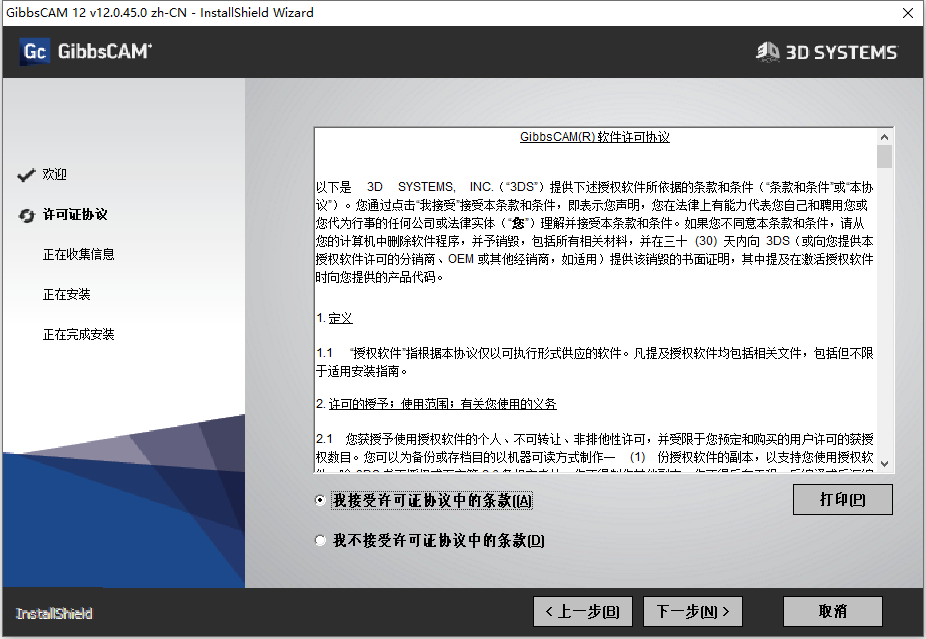This screenshot has width=926, height=639.
Task: Click the 许可证协议 step label
Action: click(x=75, y=215)
